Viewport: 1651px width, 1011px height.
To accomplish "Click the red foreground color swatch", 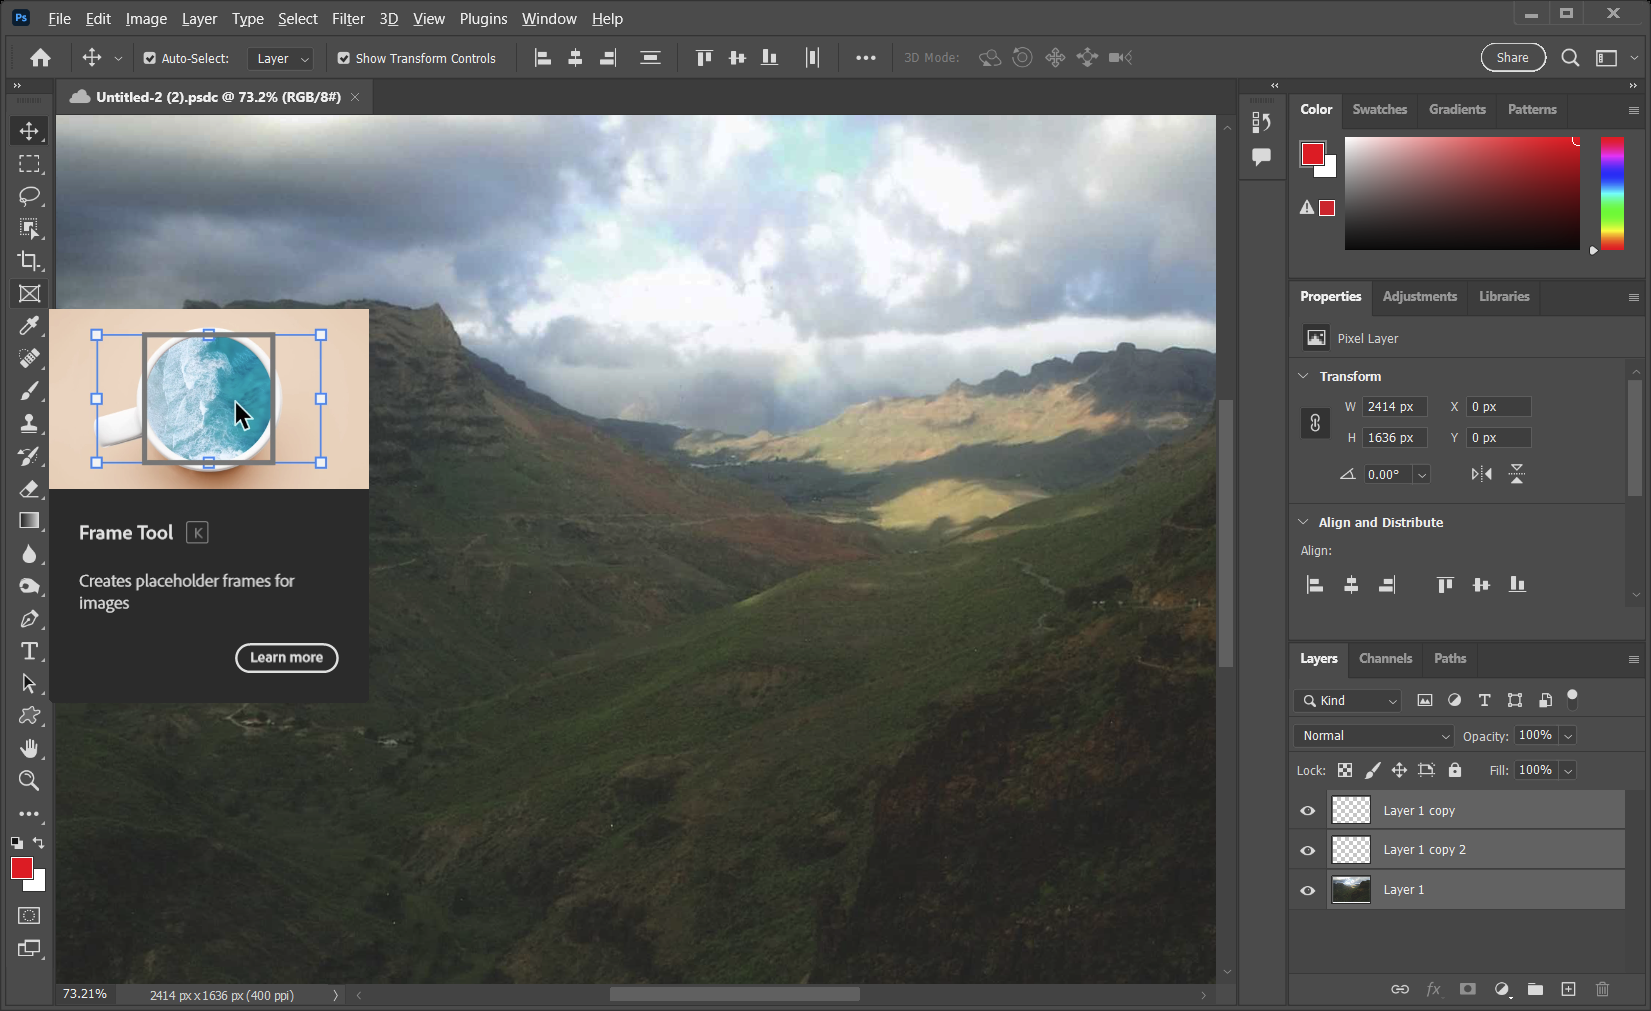I will coord(24,869).
